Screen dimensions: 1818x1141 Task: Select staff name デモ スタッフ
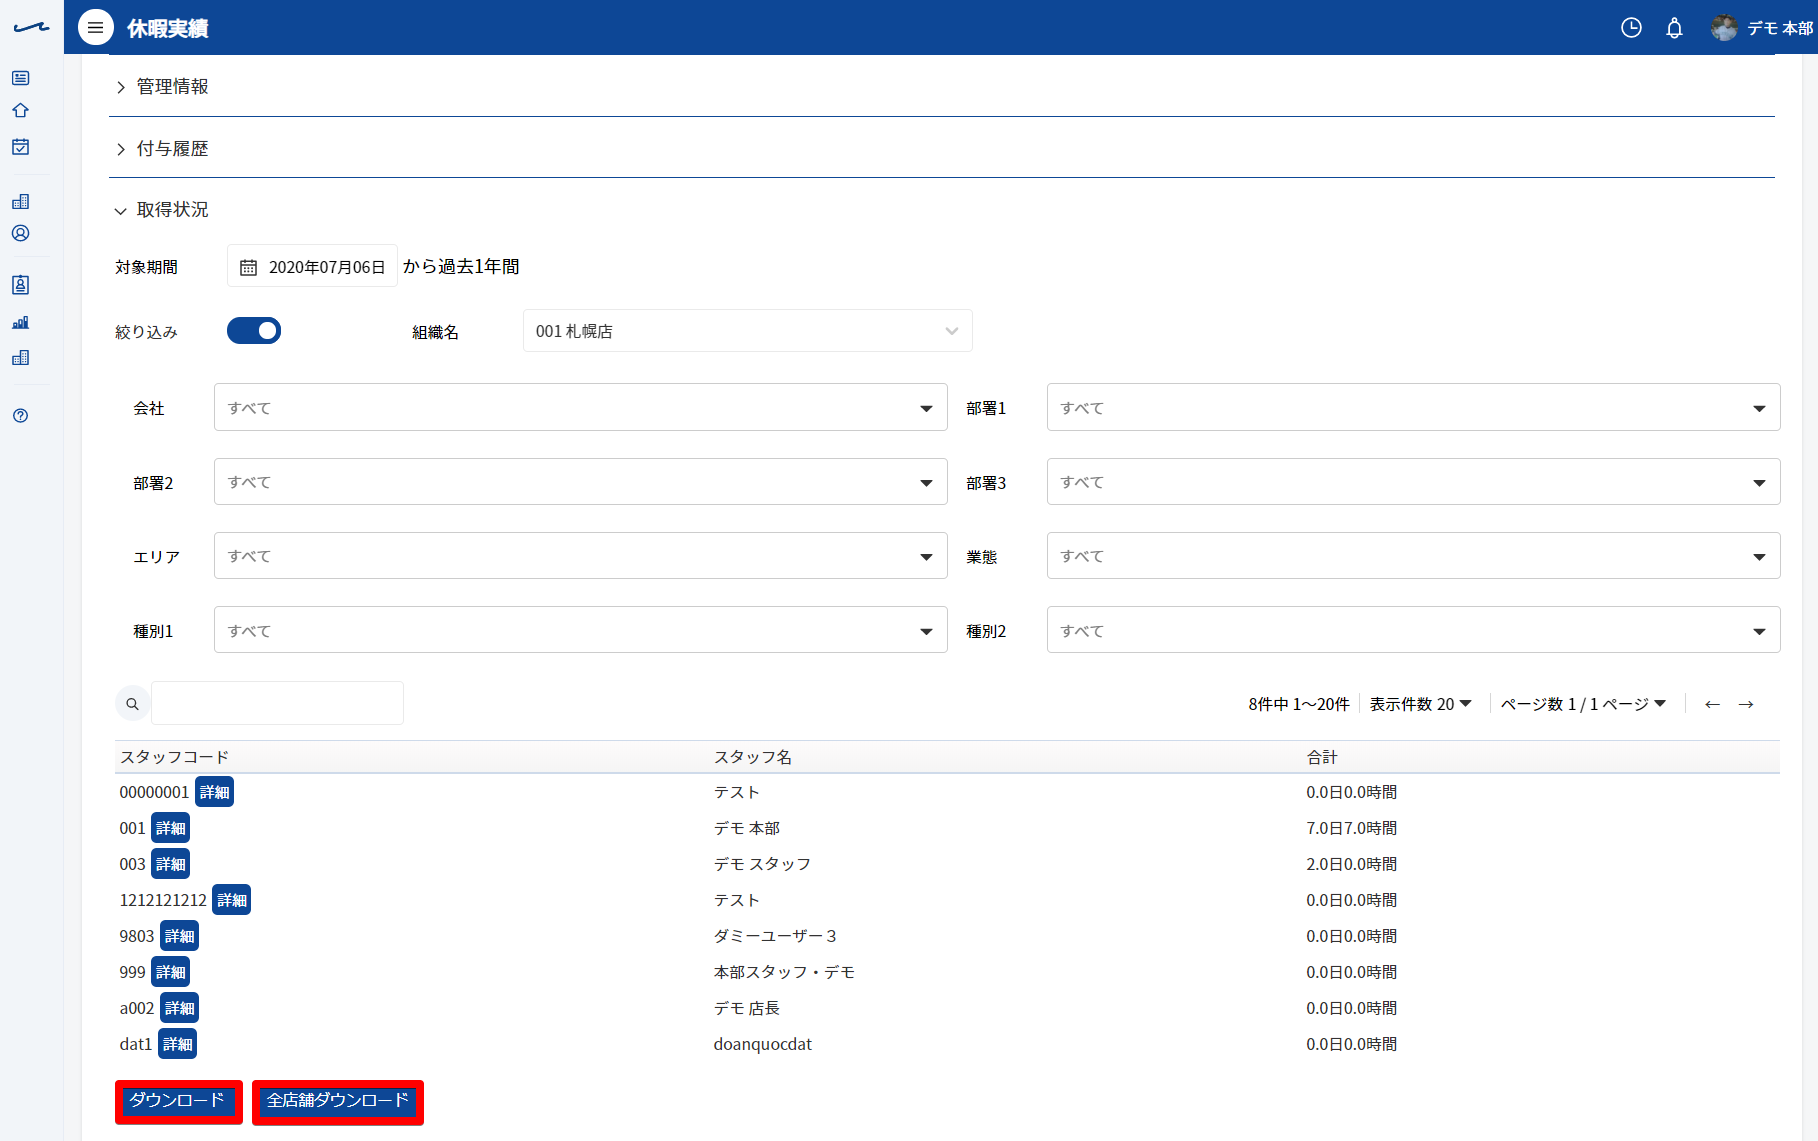762,864
